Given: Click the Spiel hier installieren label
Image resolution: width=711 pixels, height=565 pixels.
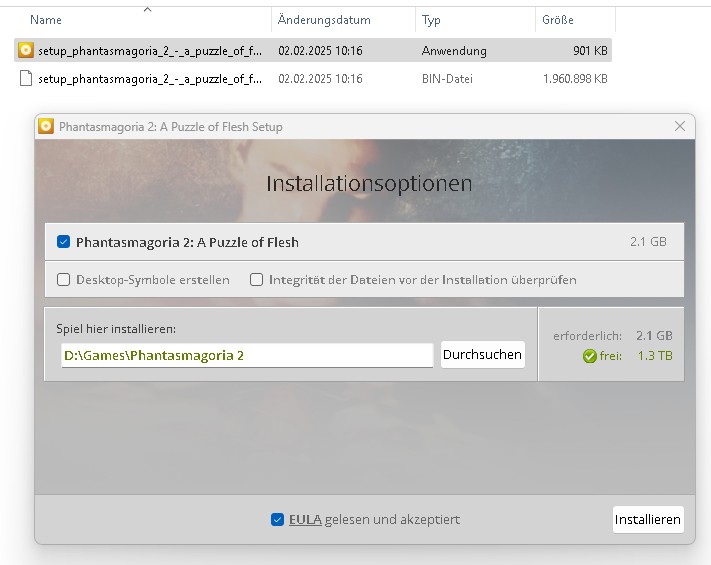Looking at the screenshot, I should coord(116,329).
